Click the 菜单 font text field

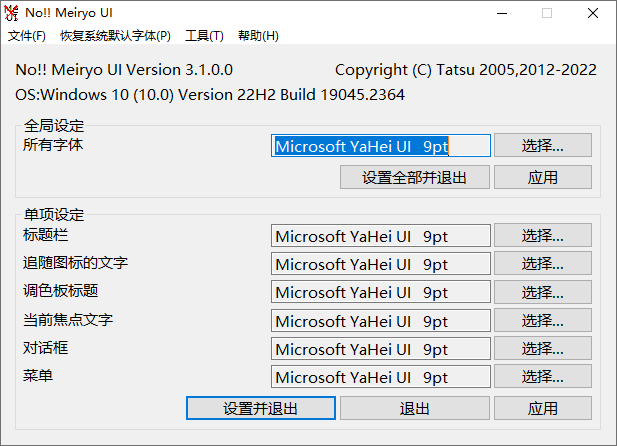point(380,377)
